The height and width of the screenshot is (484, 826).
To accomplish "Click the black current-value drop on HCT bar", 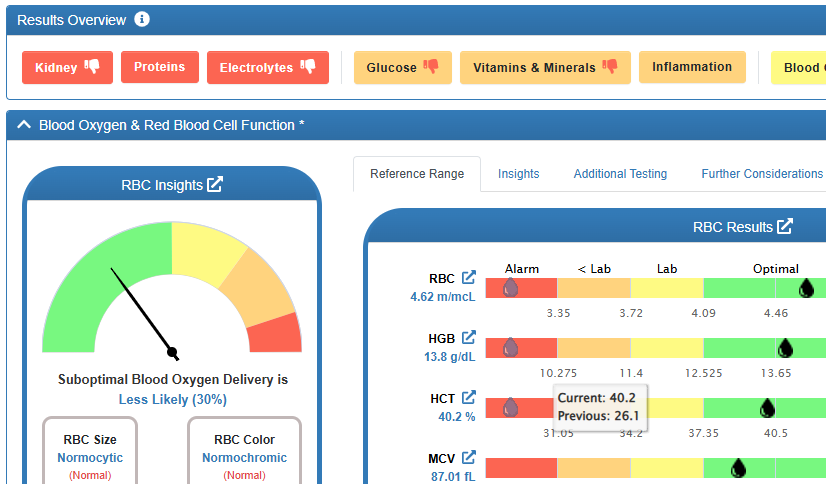I will (x=768, y=408).
